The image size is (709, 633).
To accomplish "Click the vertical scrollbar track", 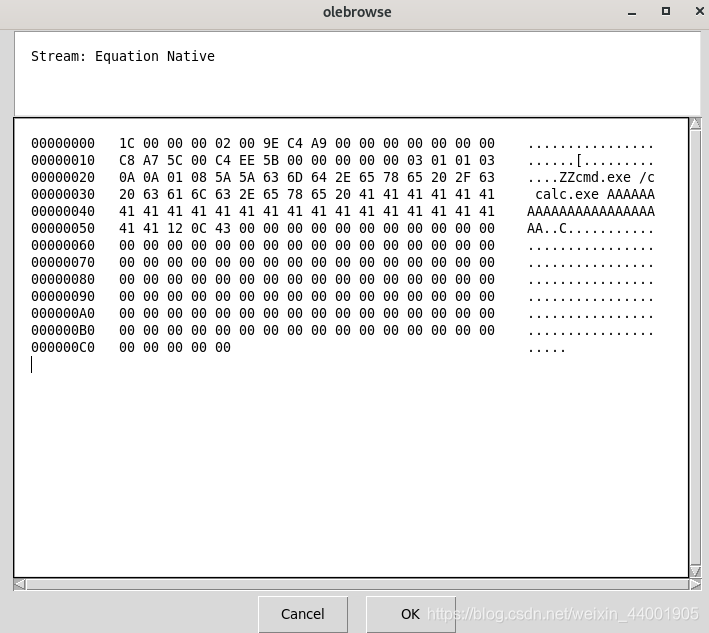I will click(x=695, y=347).
